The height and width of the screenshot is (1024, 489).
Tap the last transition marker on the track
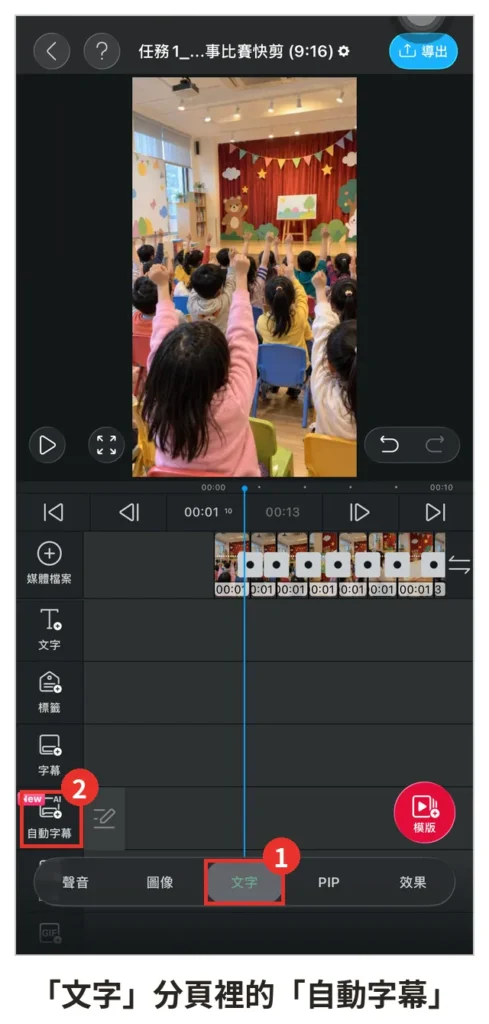pyautogui.click(x=433, y=564)
